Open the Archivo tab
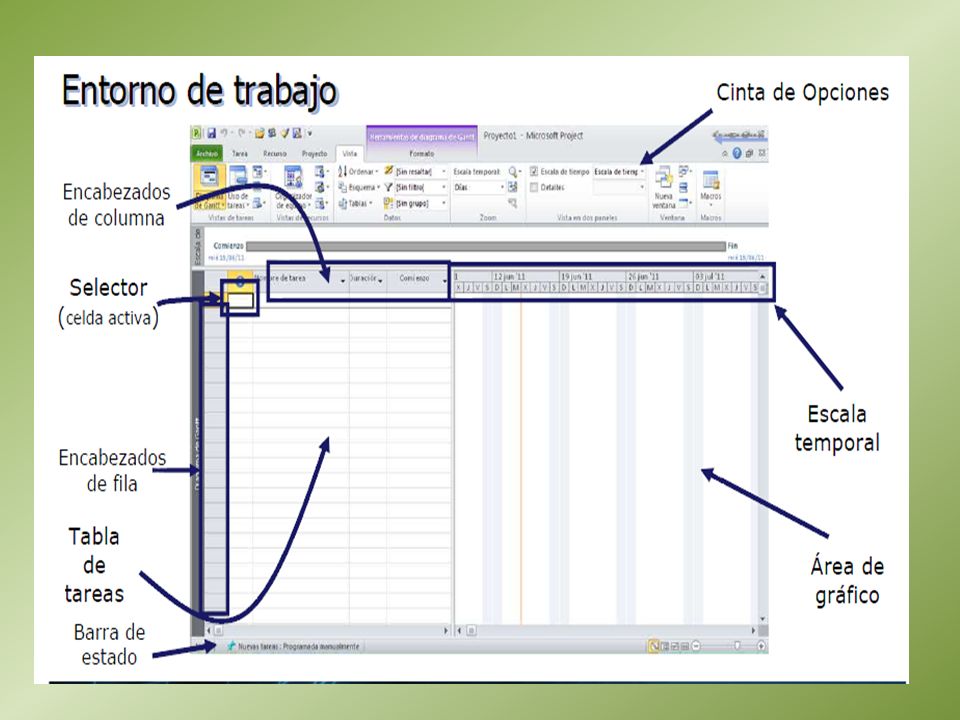Viewport: 960px width, 720px height. tap(207, 154)
